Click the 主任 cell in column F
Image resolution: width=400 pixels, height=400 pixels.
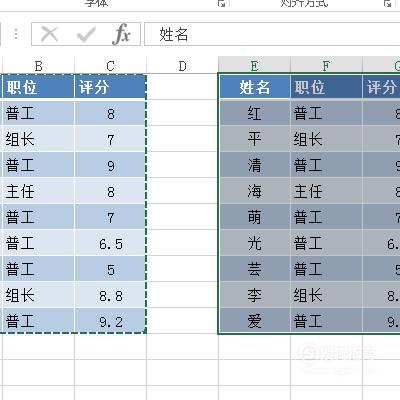coord(326,191)
